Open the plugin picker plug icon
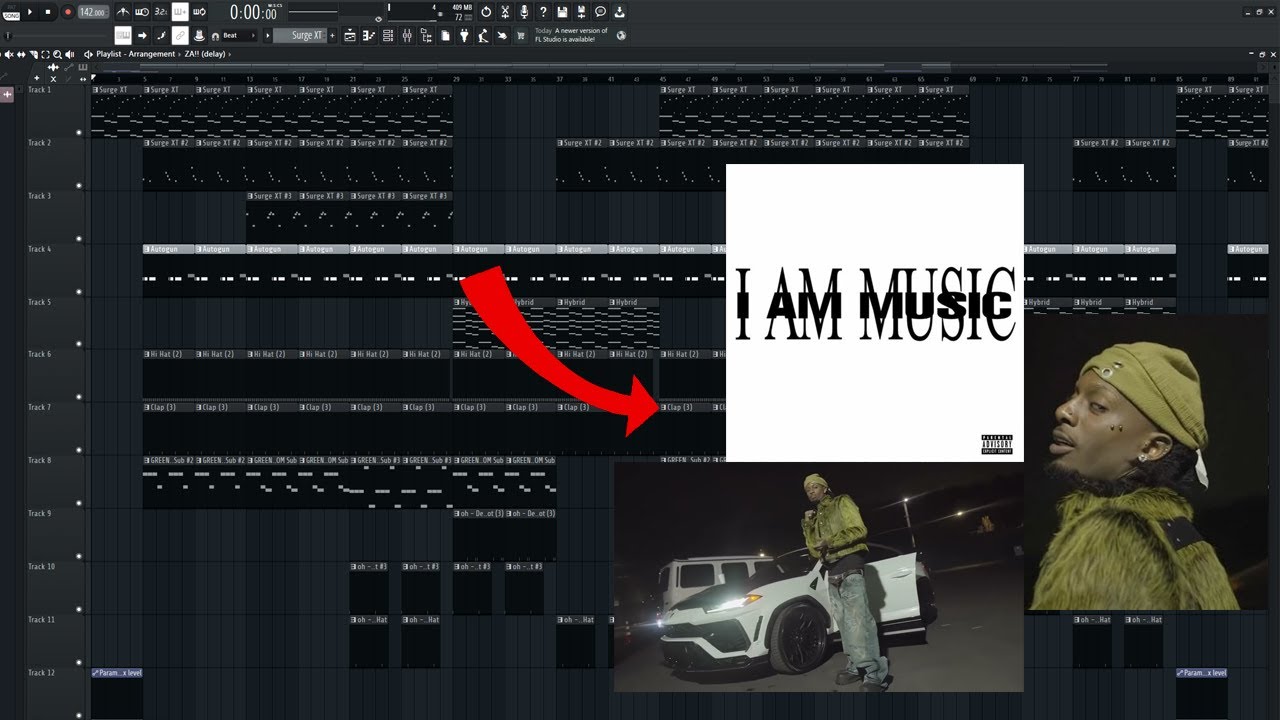 464,35
